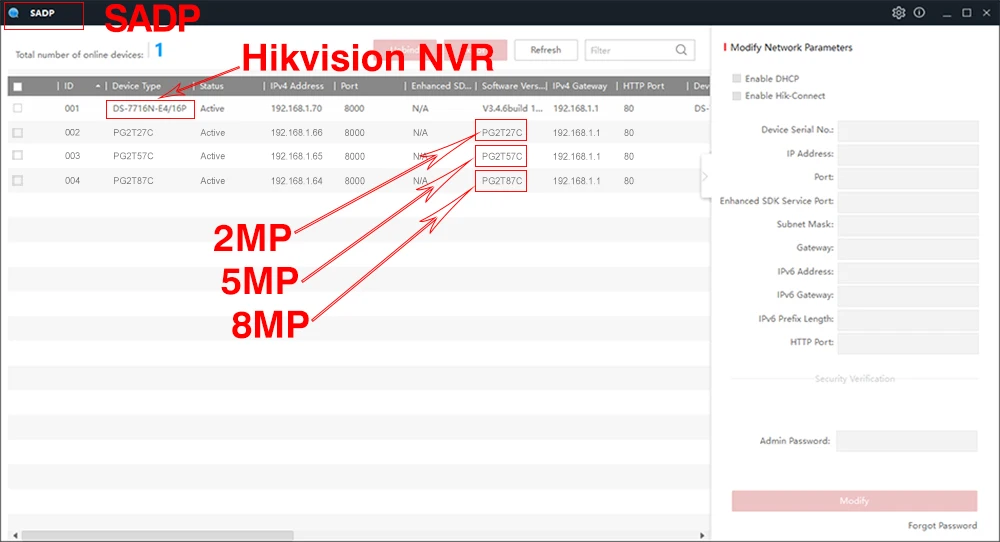Enable DHCP checkbox

tap(737, 78)
